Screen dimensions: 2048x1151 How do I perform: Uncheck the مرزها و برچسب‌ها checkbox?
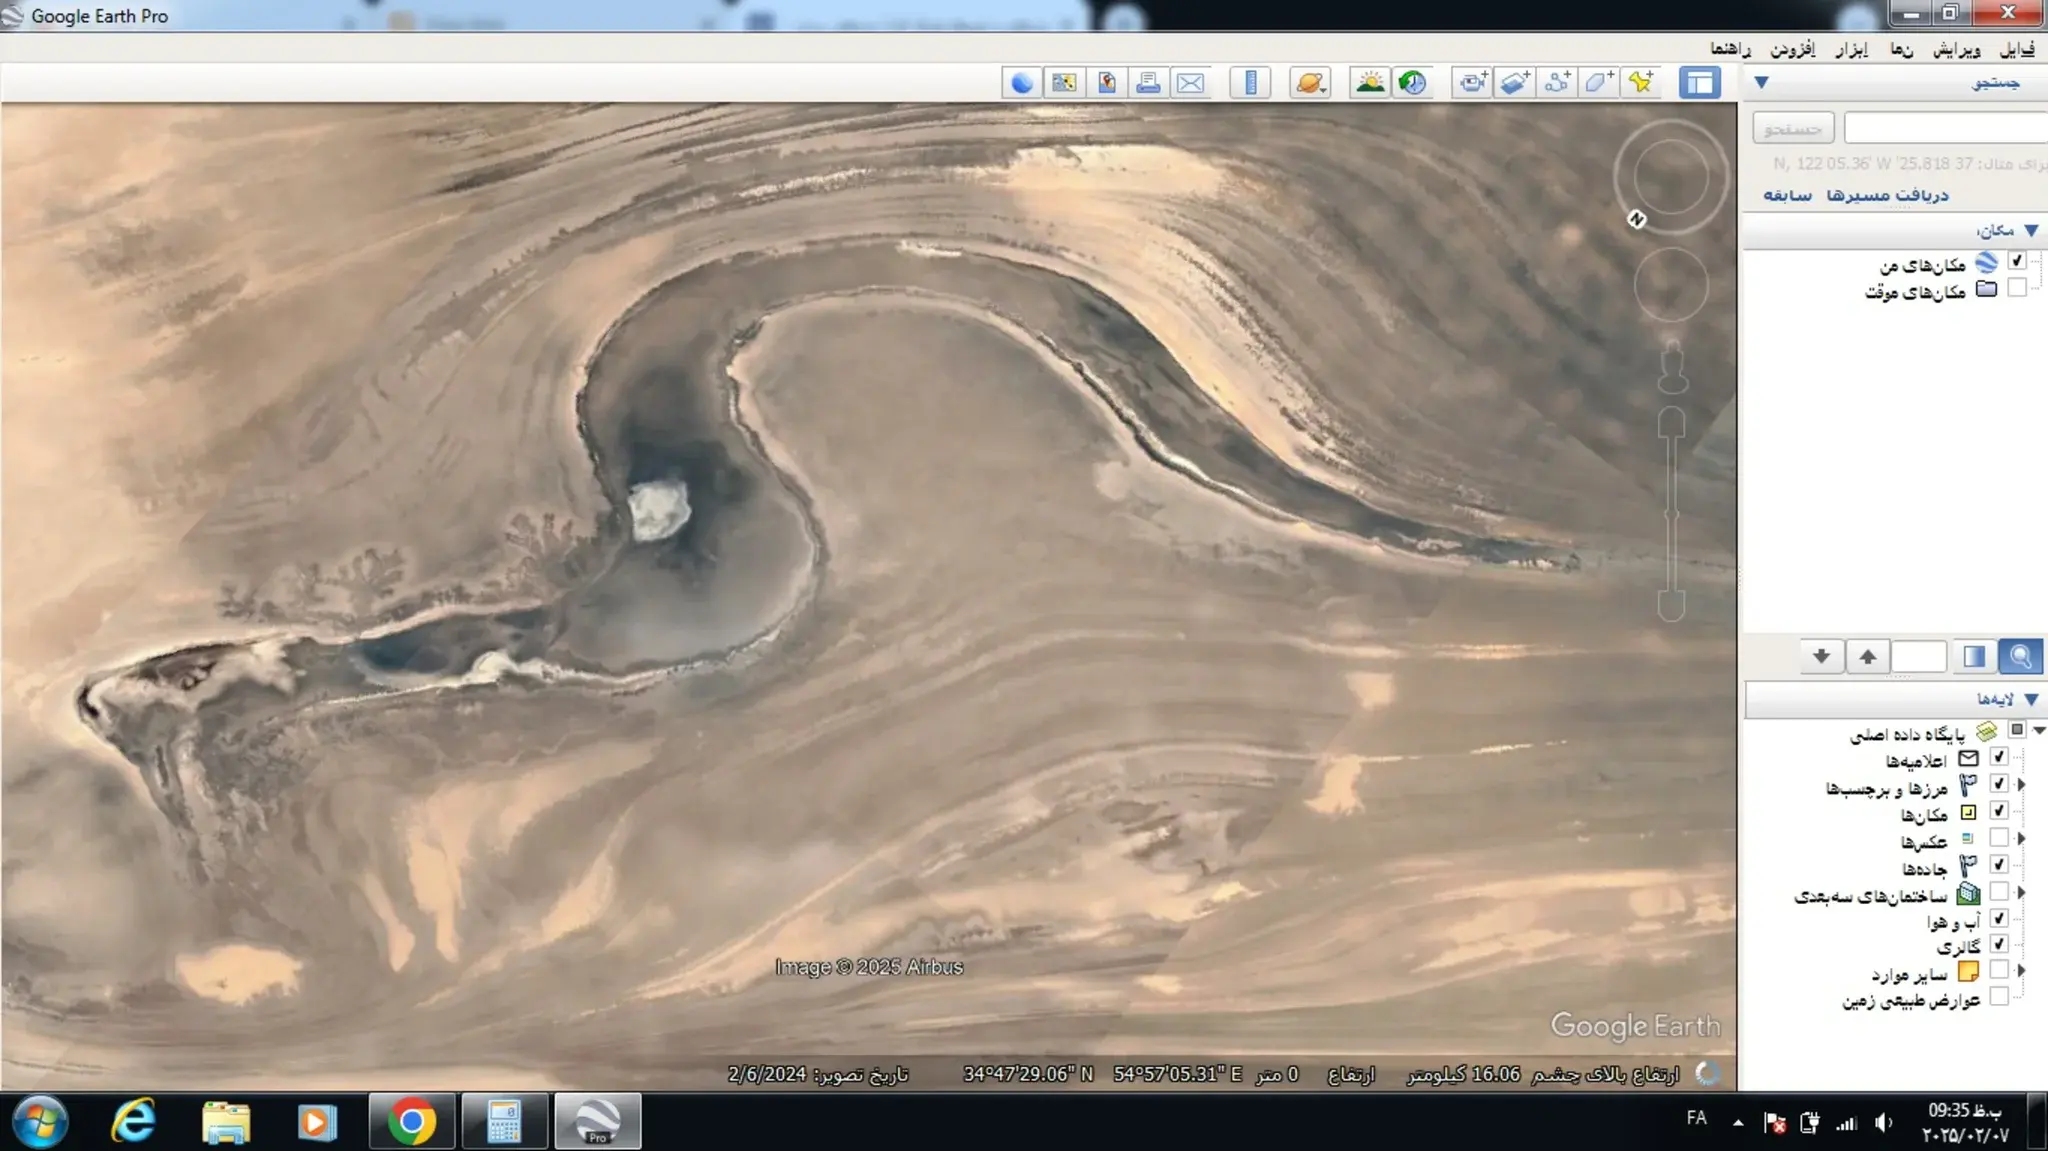pos(1998,784)
